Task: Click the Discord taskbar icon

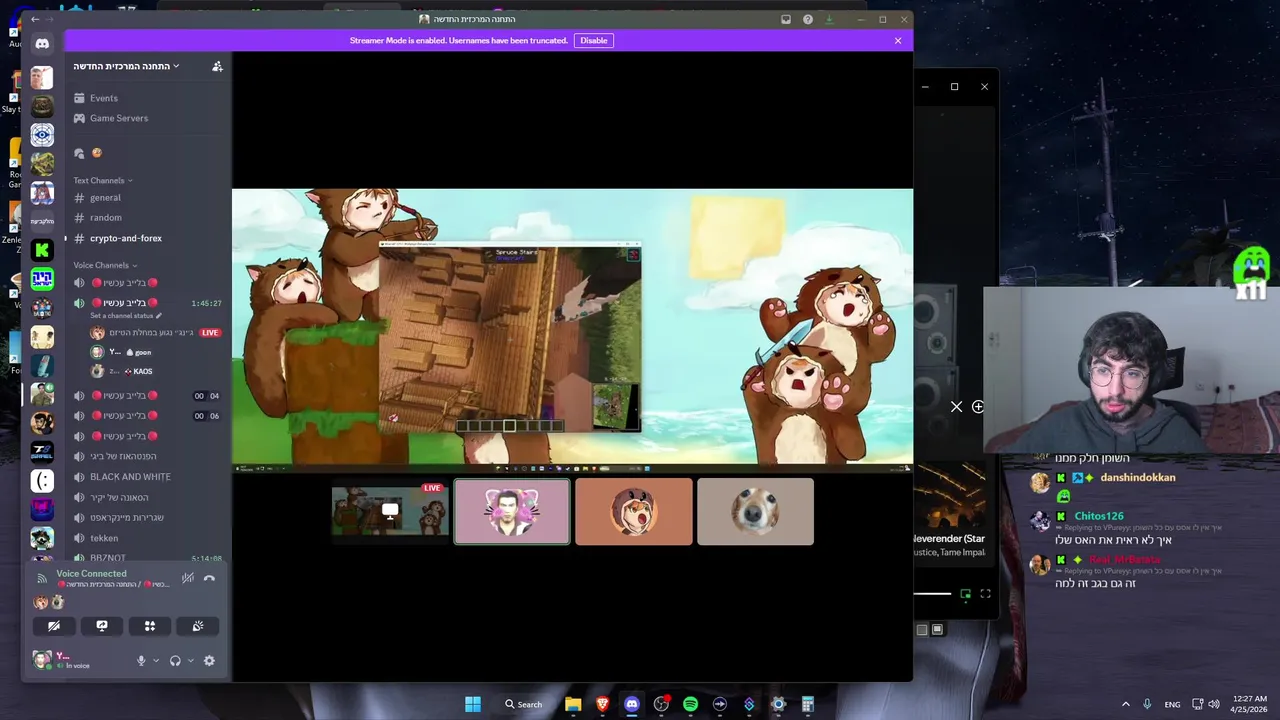Action: [631, 704]
